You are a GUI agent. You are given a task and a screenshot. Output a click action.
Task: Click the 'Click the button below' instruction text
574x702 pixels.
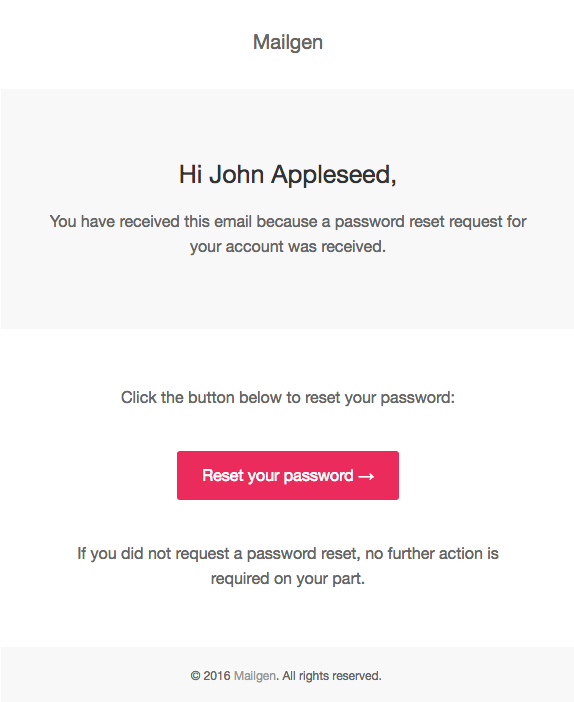pyautogui.click(x=287, y=398)
